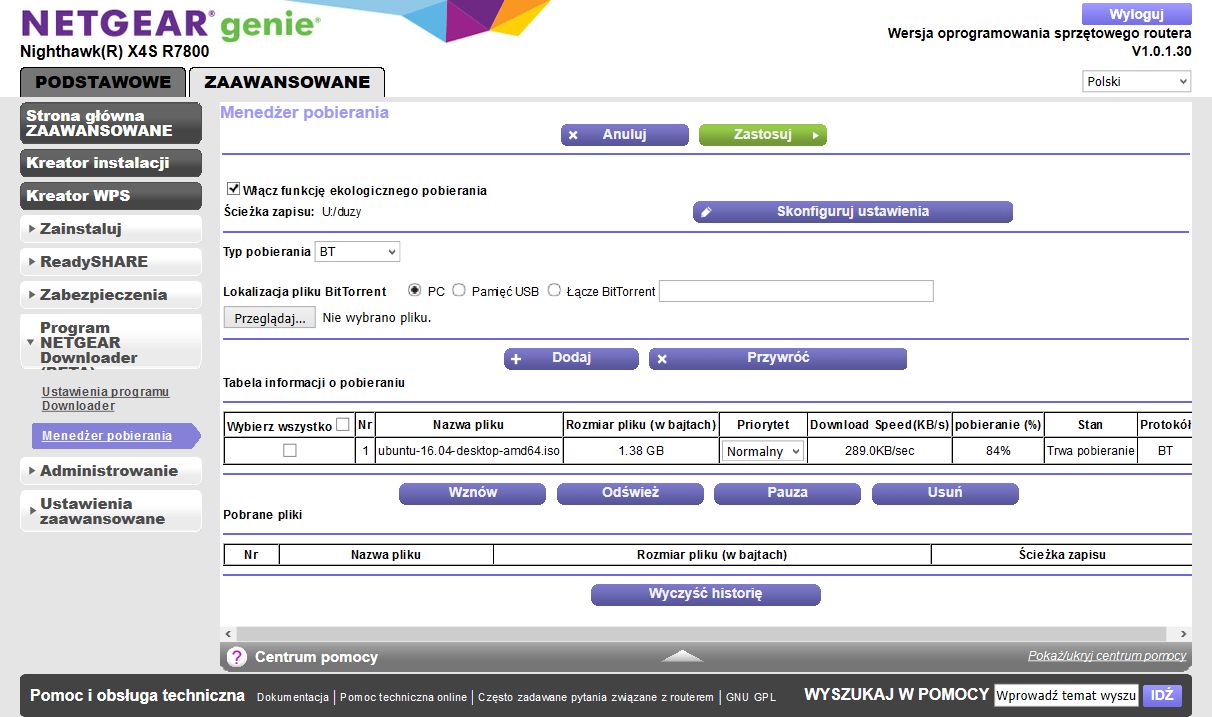The image size is (1212, 717).
Task: Click the horizontal scrollbar left arrow
Action: [227, 634]
